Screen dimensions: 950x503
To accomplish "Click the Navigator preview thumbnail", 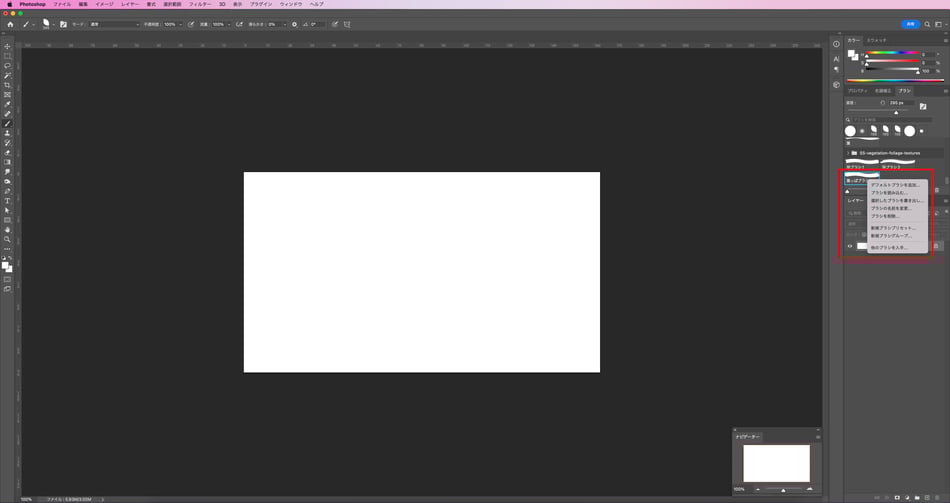I will click(776, 464).
